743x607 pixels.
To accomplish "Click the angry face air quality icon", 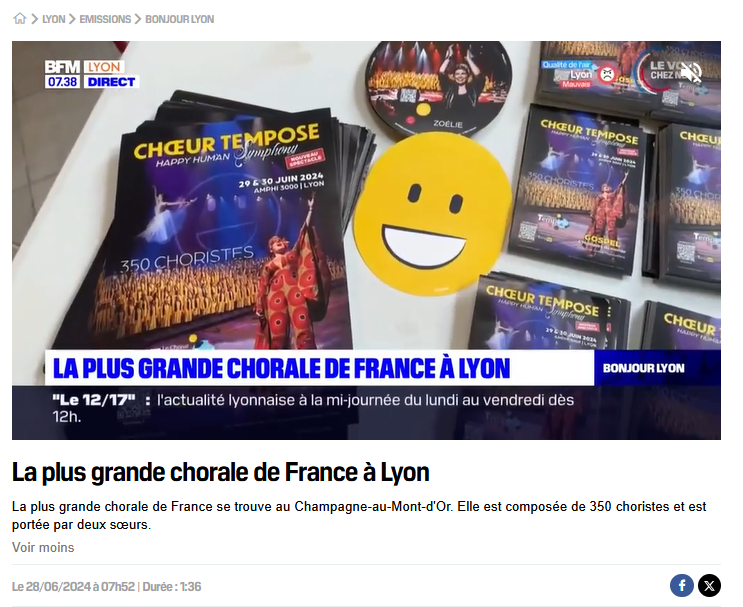I will point(607,73).
